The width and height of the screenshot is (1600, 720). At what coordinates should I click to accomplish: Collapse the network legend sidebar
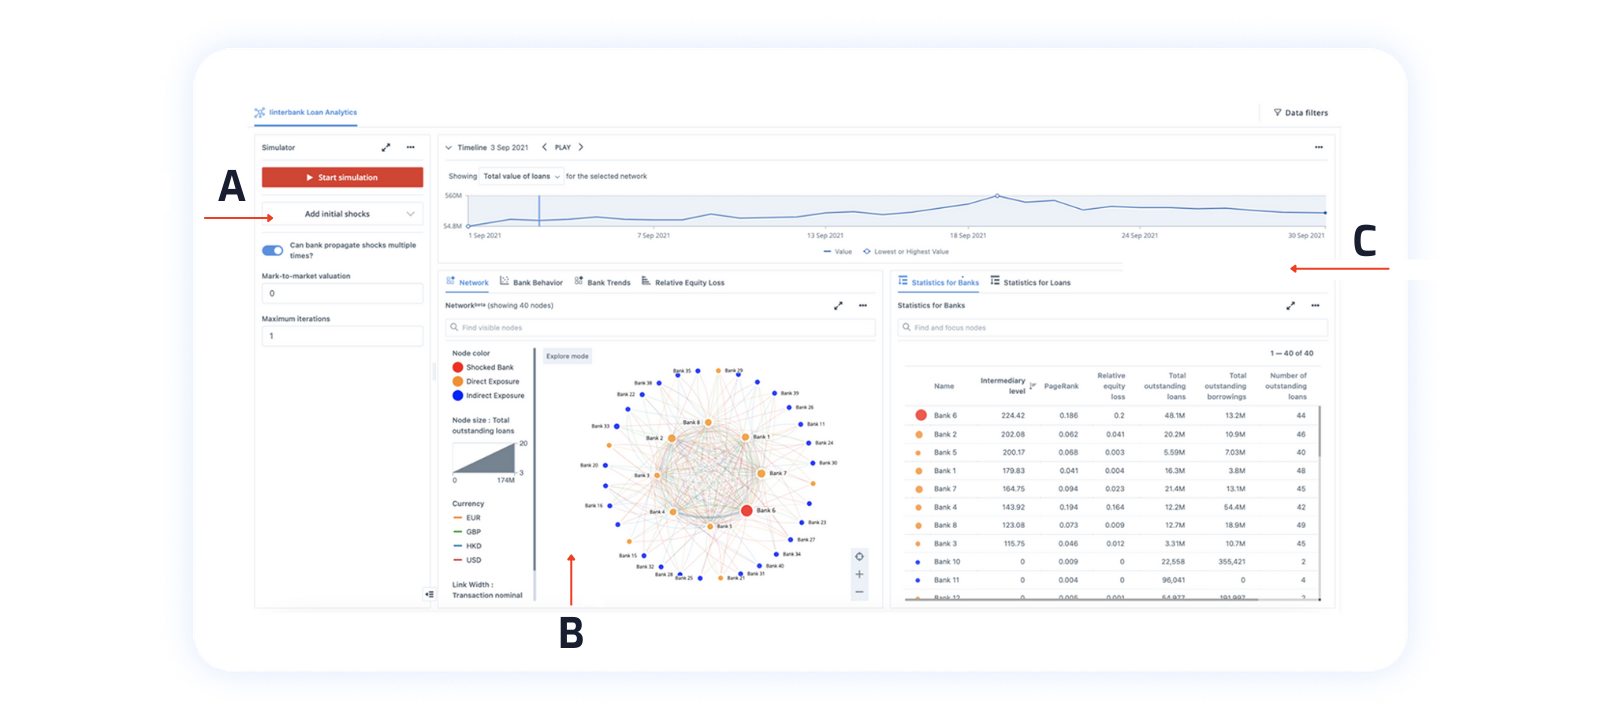(x=429, y=594)
